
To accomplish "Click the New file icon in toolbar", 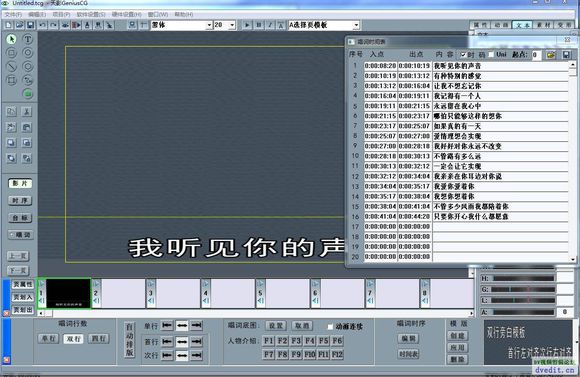I will click(x=9, y=25).
